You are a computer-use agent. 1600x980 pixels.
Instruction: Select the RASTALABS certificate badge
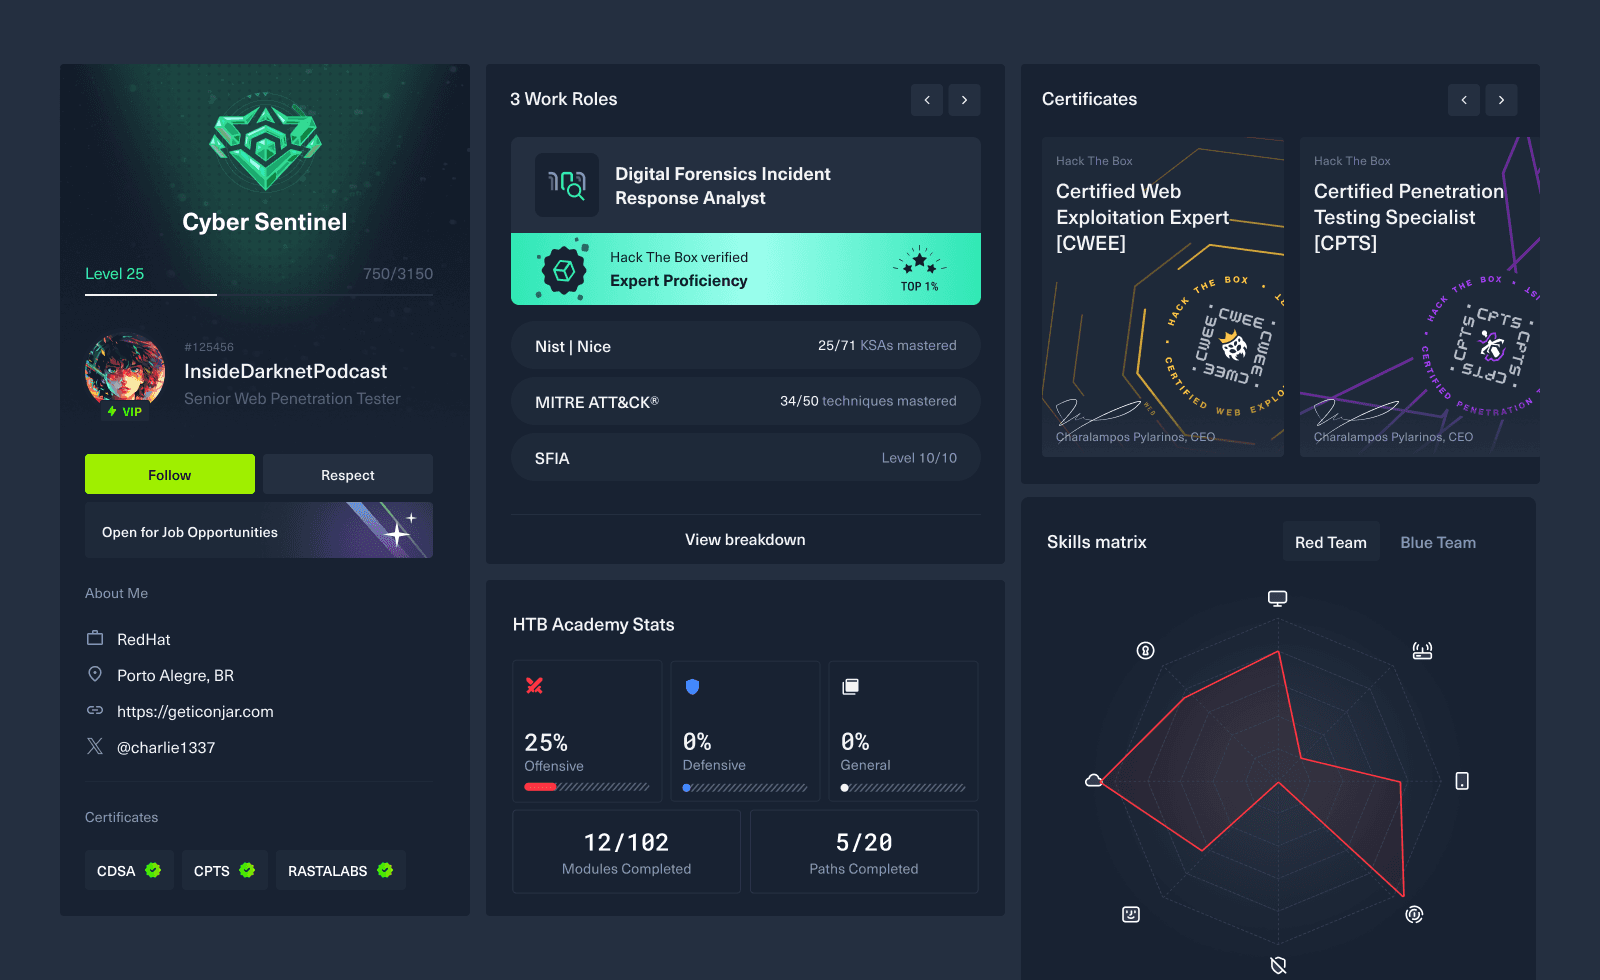click(x=341, y=870)
